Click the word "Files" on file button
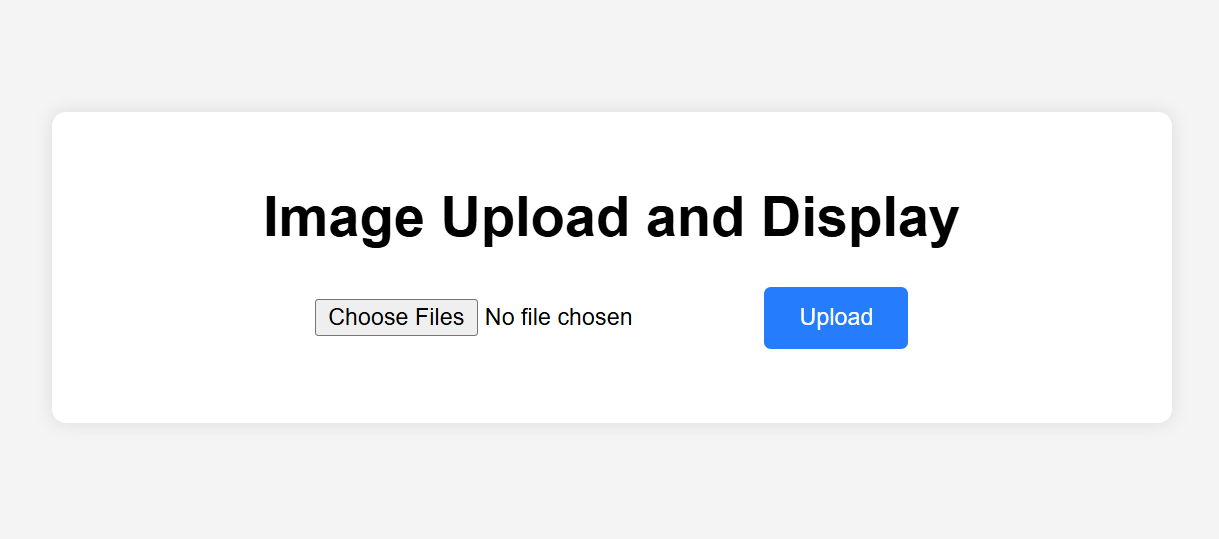Image resolution: width=1219 pixels, height=539 pixels. (x=434, y=317)
